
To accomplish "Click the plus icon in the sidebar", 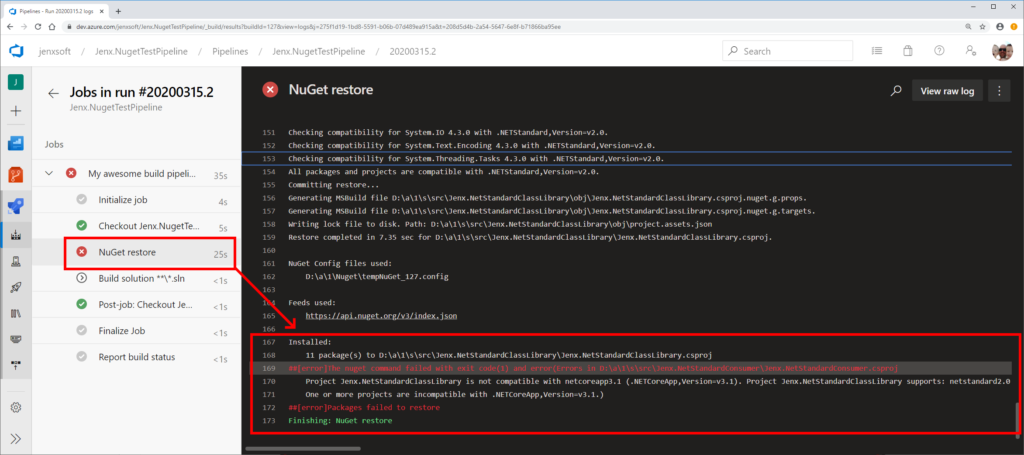I will tap(16, 111).
